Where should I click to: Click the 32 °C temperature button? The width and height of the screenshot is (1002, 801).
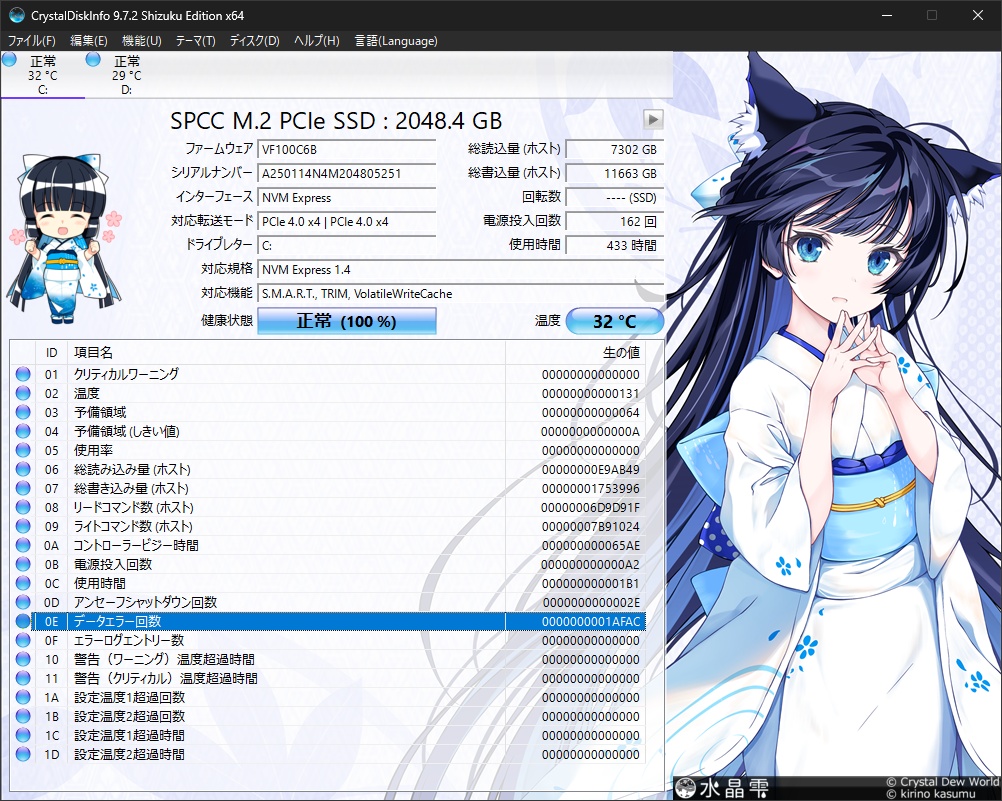coord(614,322)
